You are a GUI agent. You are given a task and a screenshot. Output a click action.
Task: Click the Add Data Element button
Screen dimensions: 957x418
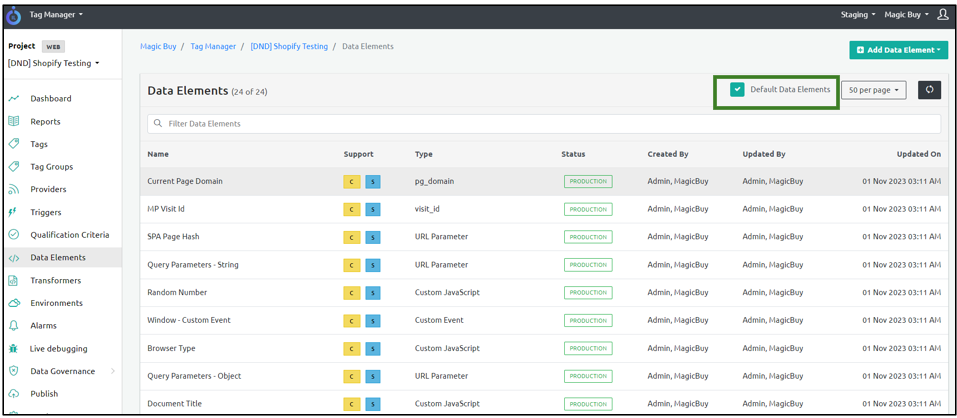[898, 50]
